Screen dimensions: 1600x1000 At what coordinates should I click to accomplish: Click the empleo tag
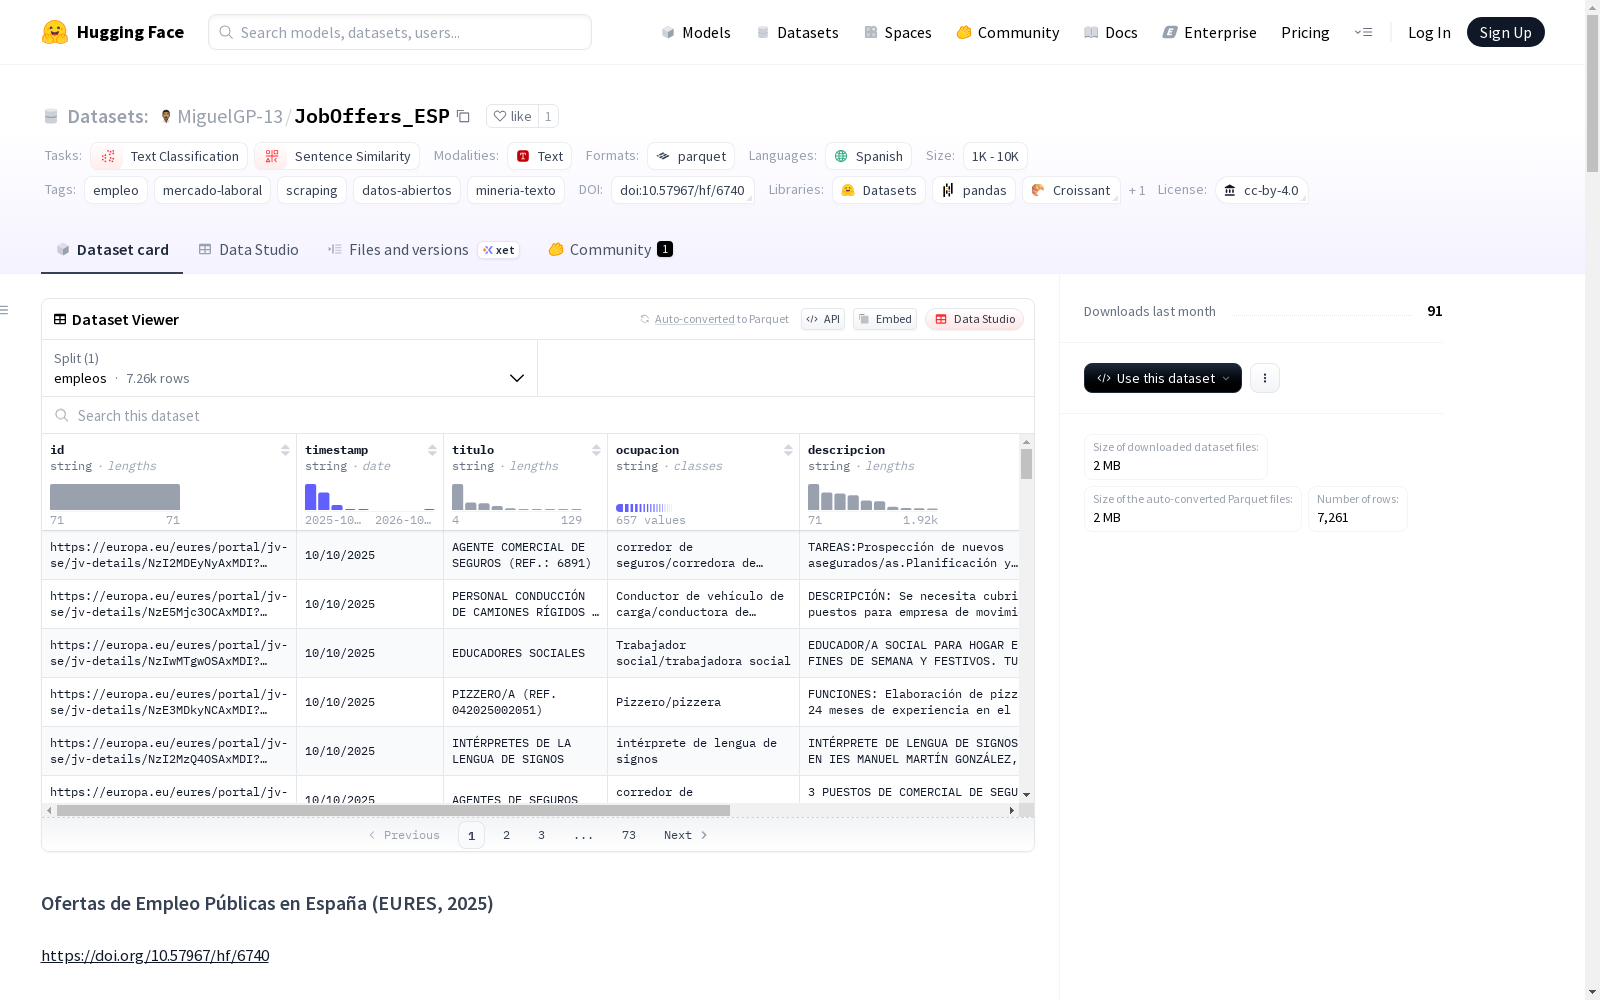(x=116, y=190)
